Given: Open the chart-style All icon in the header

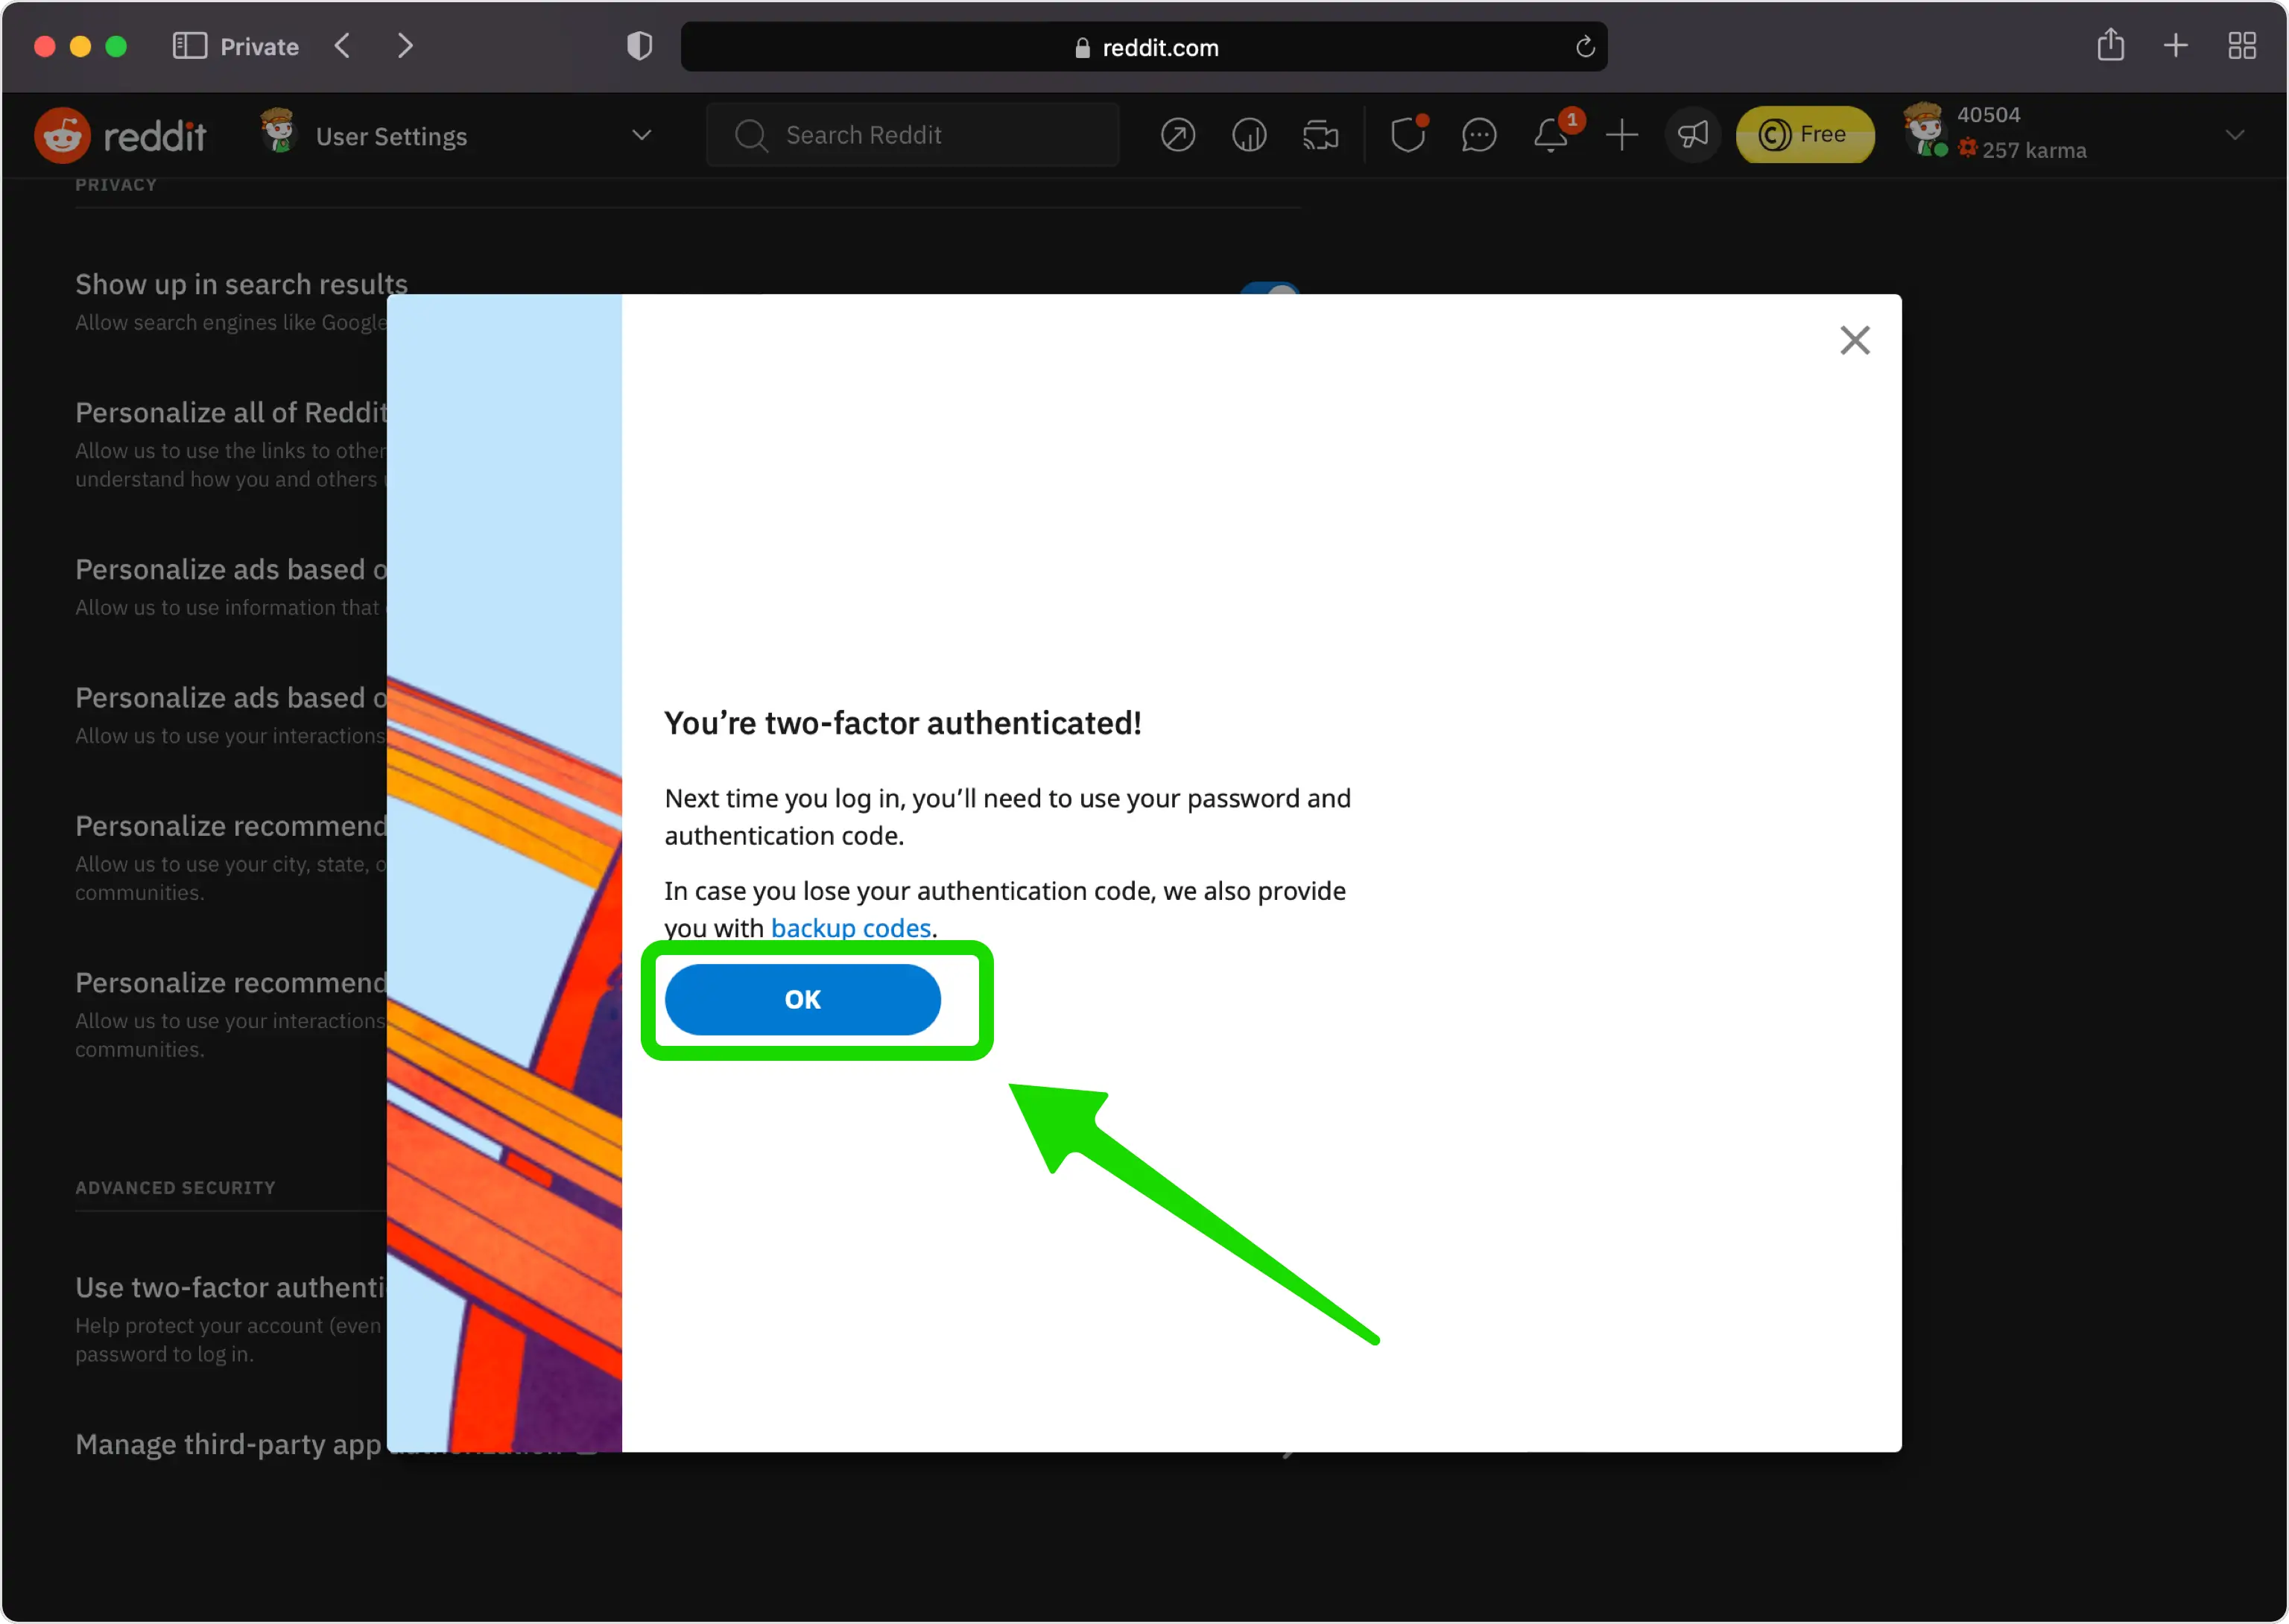Looking at the screenshot, I should [x=1249, y=135].
